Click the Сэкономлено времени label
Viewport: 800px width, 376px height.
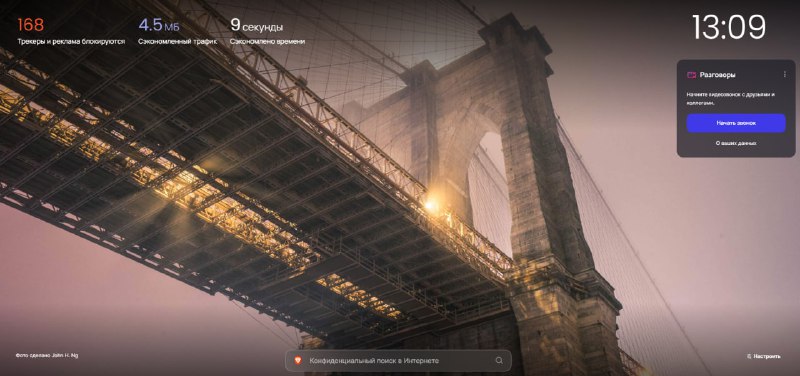click(267, 41)
